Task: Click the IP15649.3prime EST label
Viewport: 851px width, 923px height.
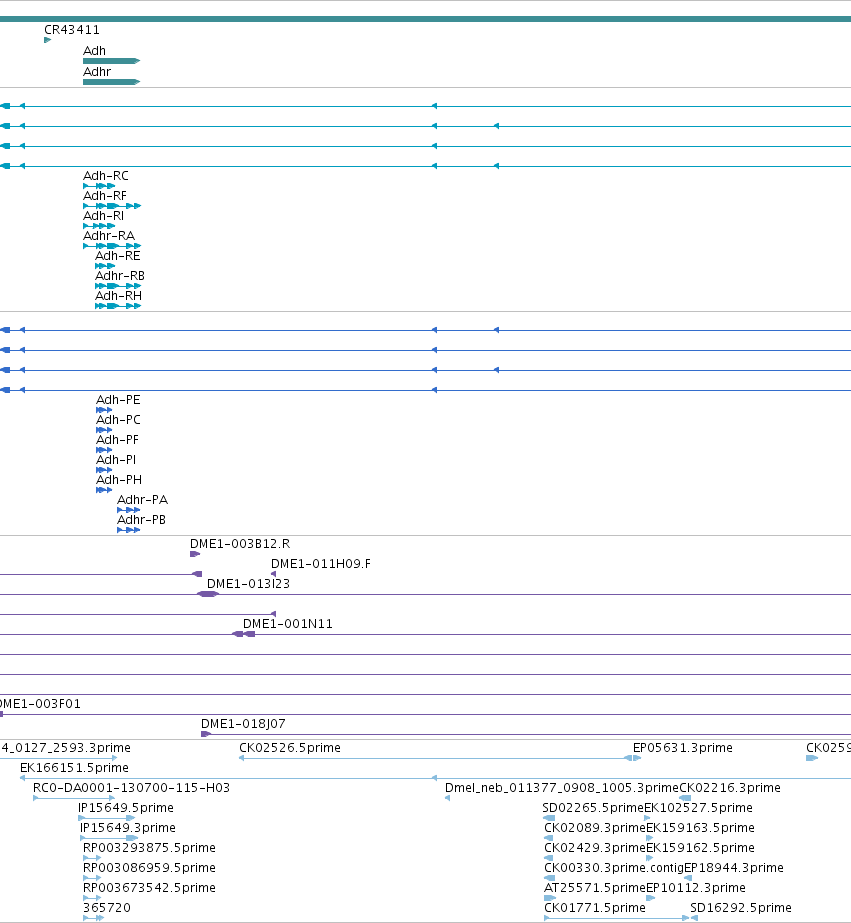Action: [128, 828]
